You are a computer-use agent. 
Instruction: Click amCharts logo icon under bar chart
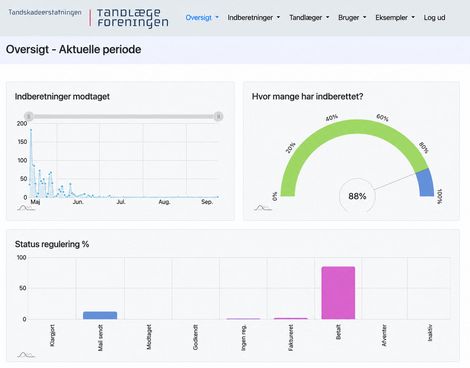(x=26, y=355)
